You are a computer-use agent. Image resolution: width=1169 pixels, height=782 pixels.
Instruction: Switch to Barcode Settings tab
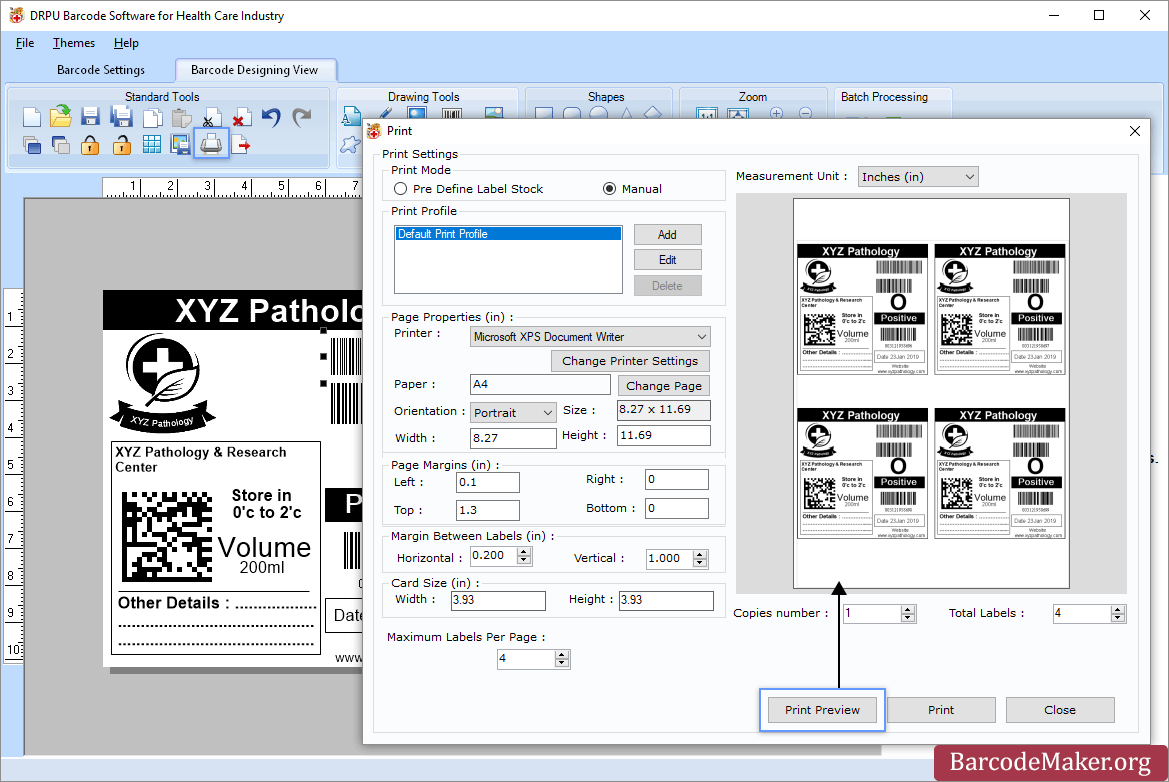click(101, 70)
